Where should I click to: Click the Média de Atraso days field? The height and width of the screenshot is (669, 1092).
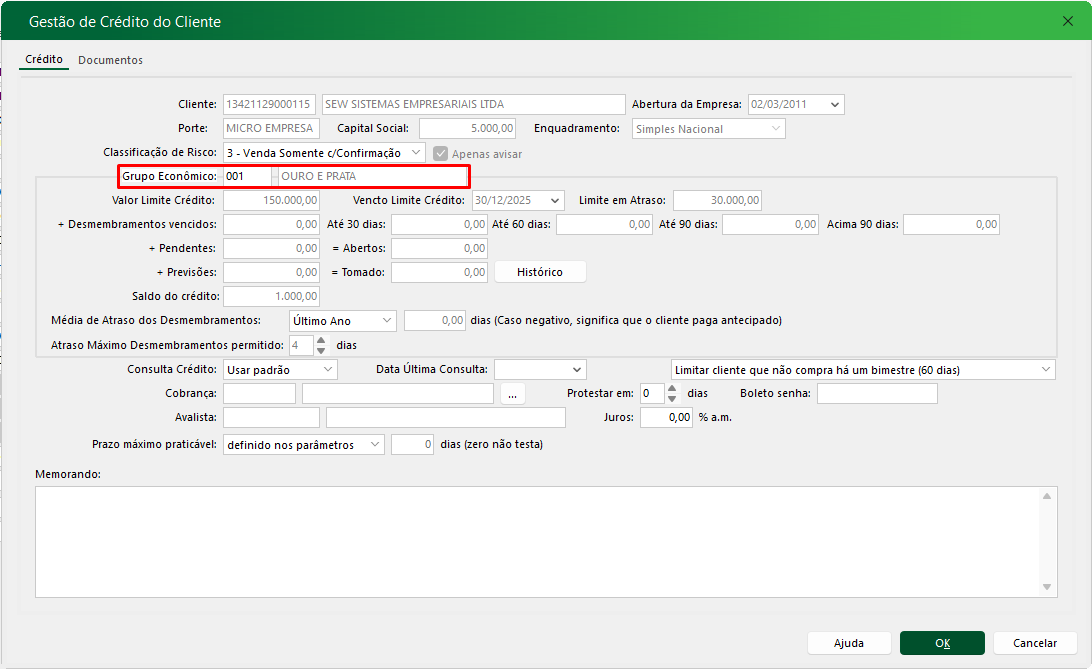point(435,321)
